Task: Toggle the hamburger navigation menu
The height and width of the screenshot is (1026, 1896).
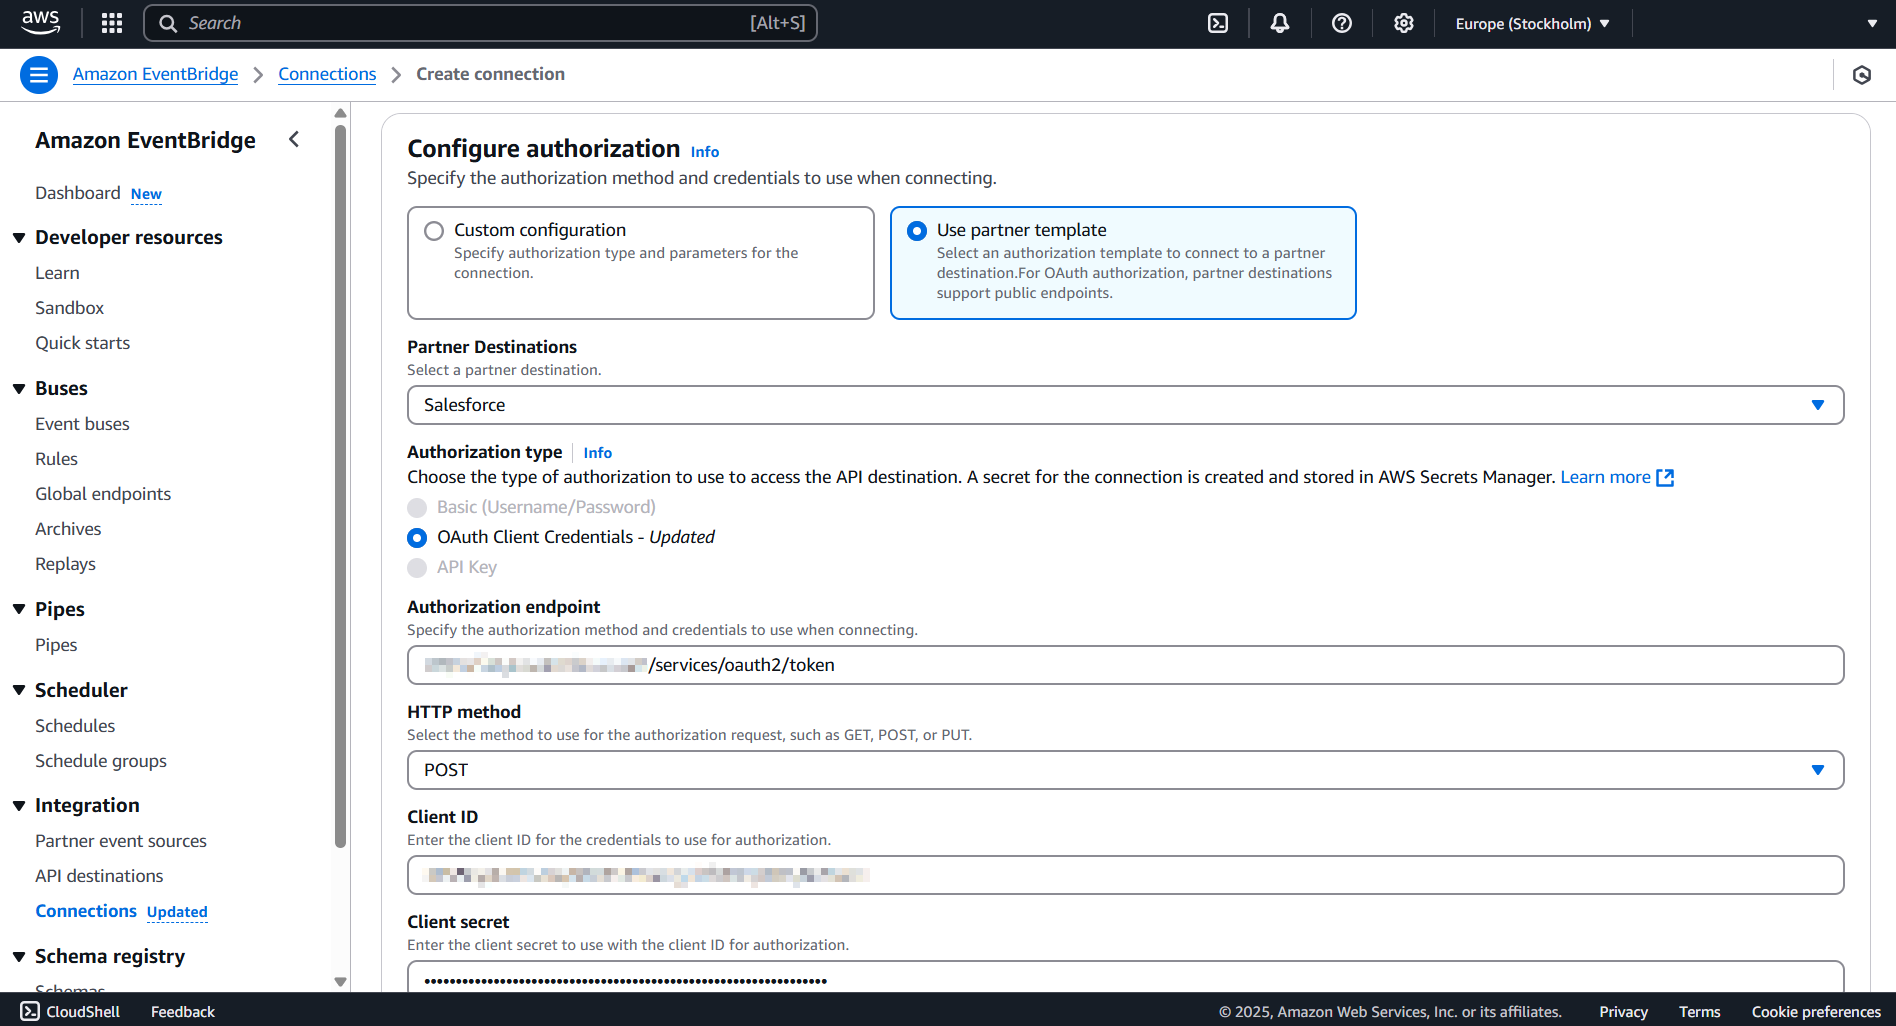Action: pyautogui.click(x=39, y=75)
